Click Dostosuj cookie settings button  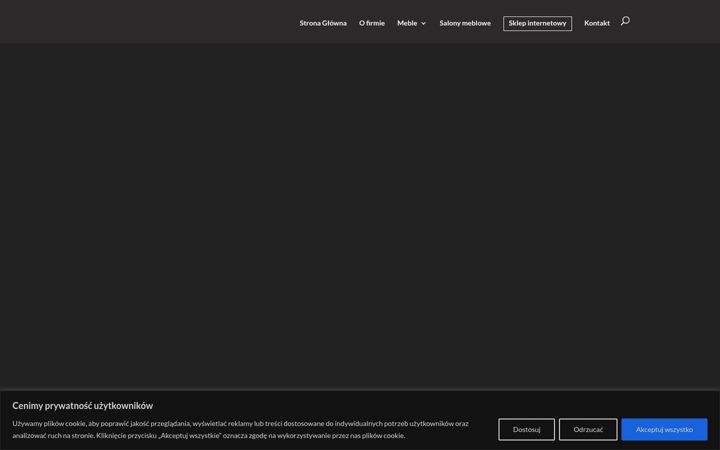point(526,429)
